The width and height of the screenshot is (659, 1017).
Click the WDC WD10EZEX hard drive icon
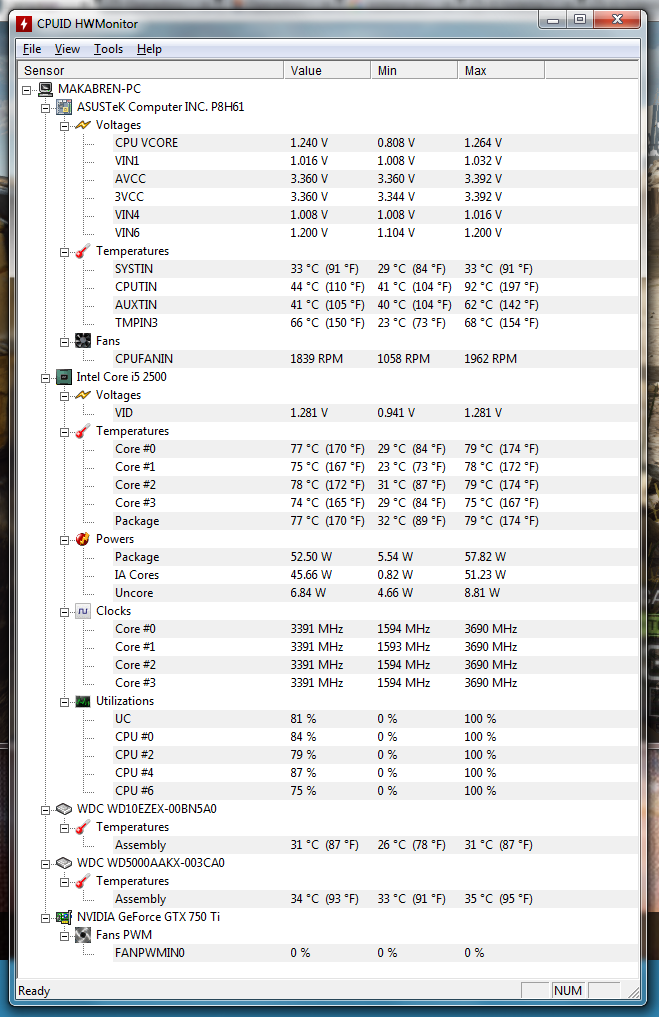[64, 809]
